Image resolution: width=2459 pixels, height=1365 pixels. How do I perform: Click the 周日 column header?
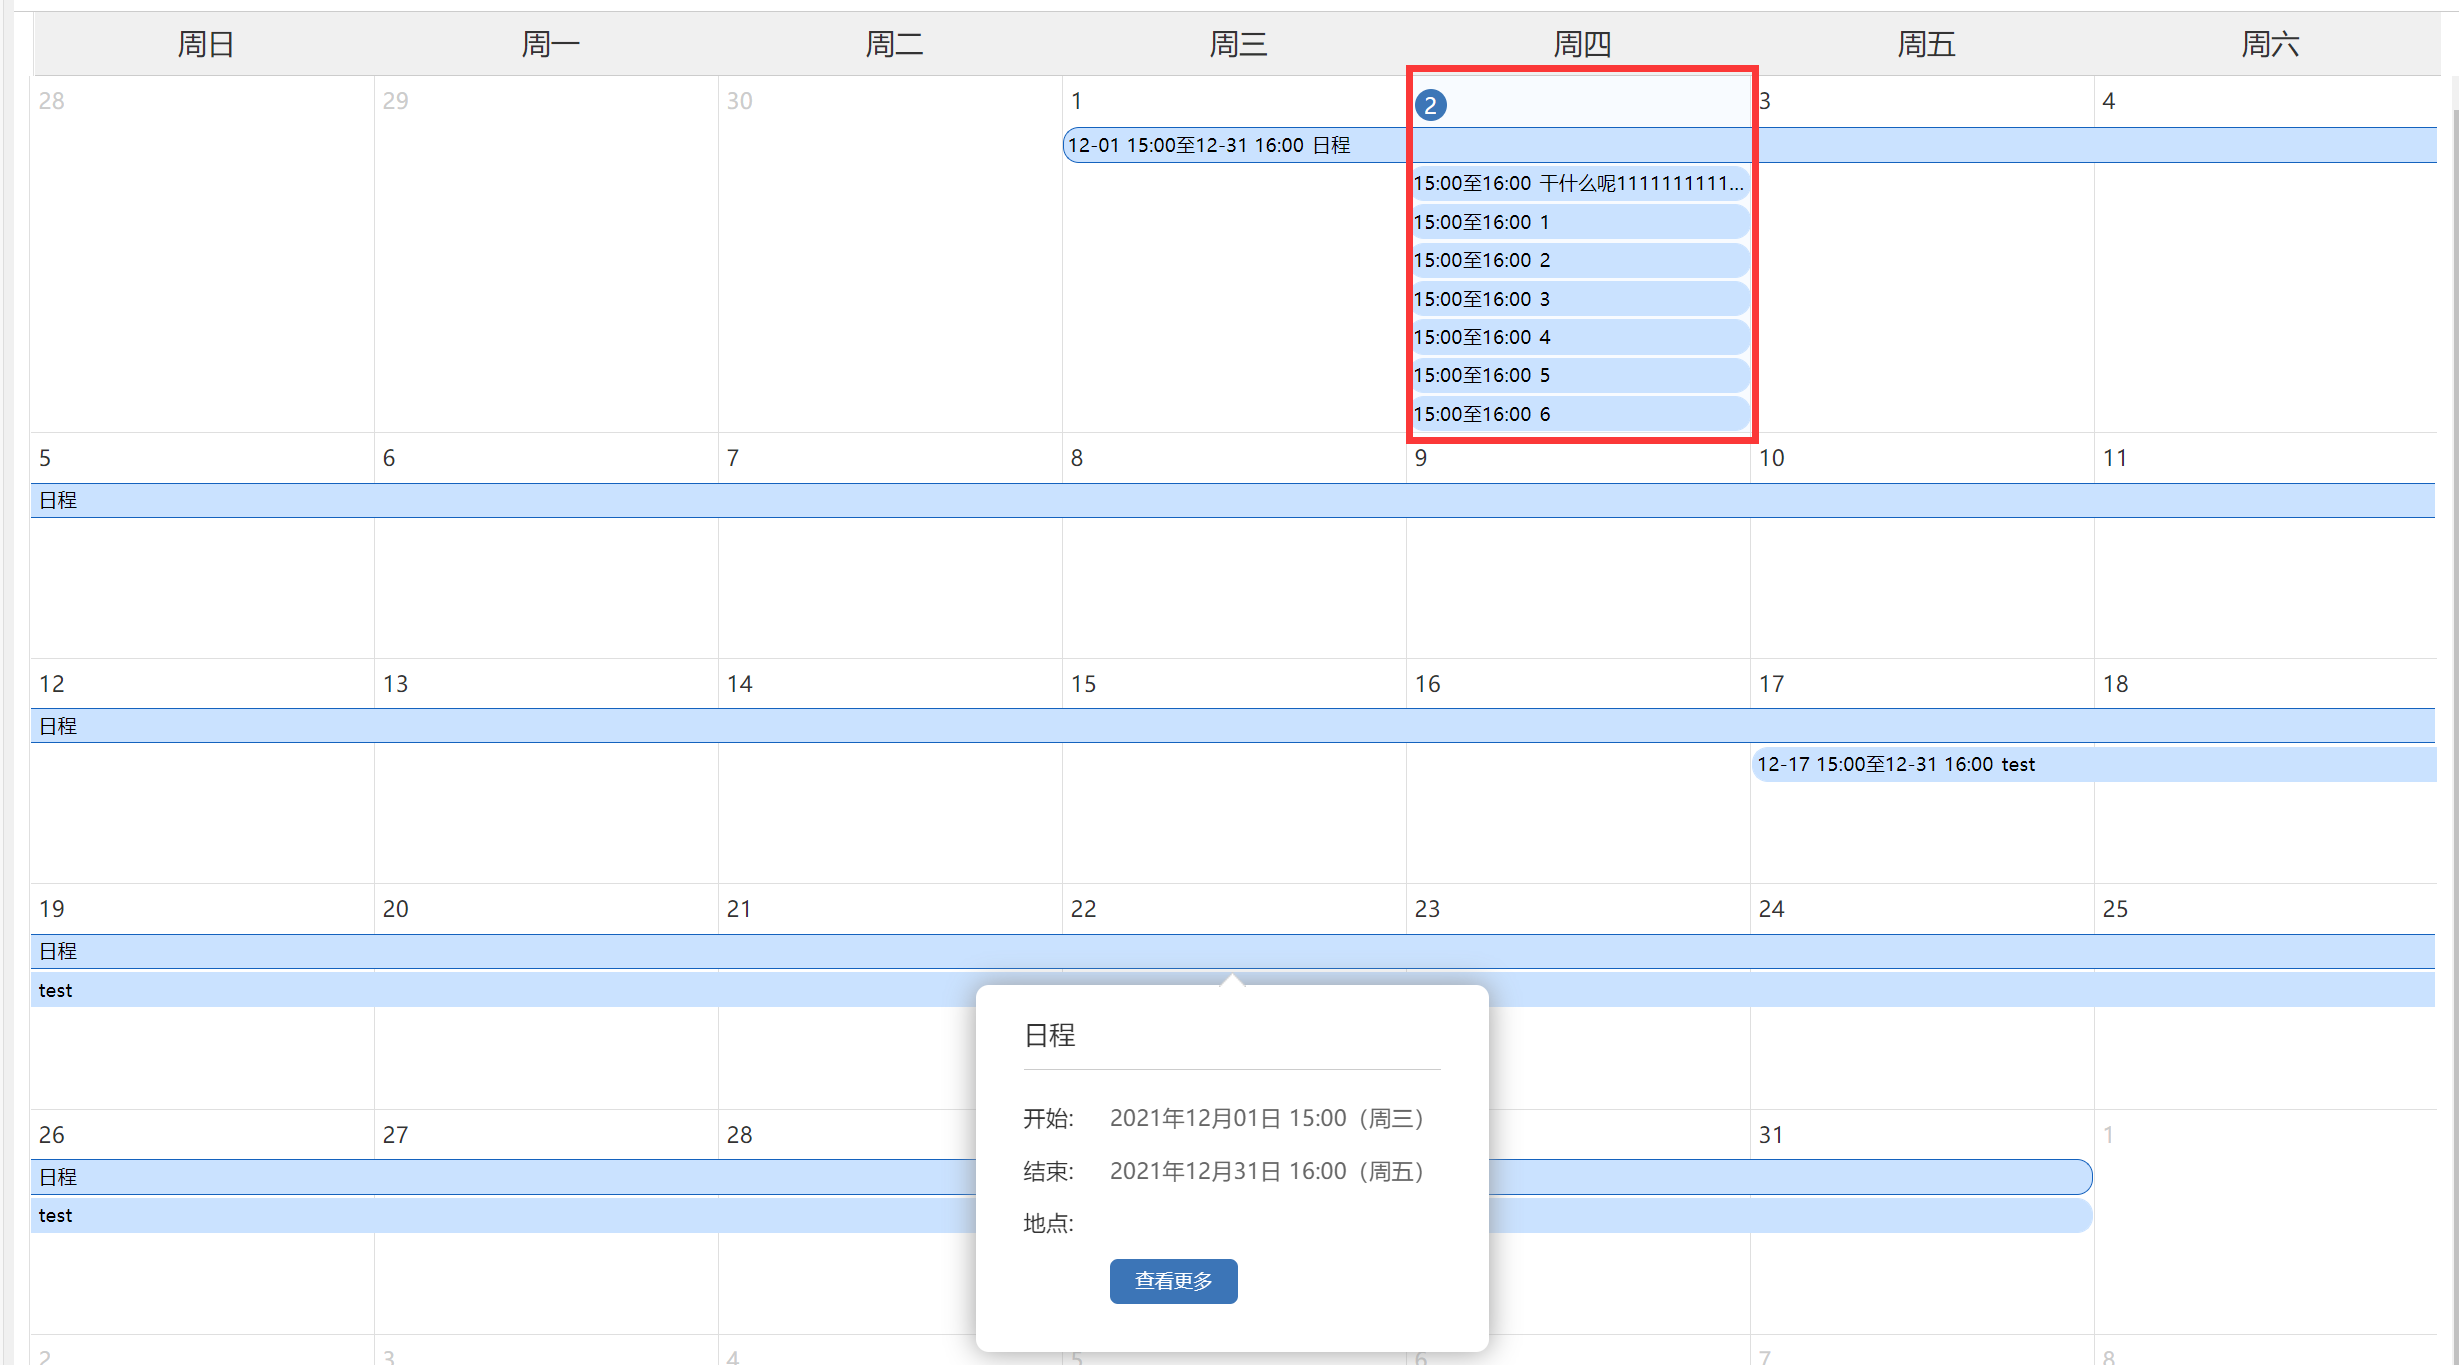[205, 44]
